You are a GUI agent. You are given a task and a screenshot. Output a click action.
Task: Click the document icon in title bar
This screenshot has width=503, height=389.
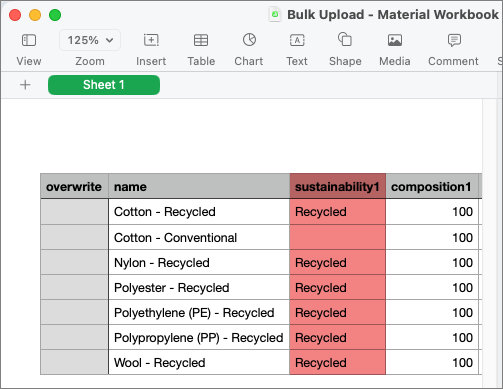coord(275,15)
